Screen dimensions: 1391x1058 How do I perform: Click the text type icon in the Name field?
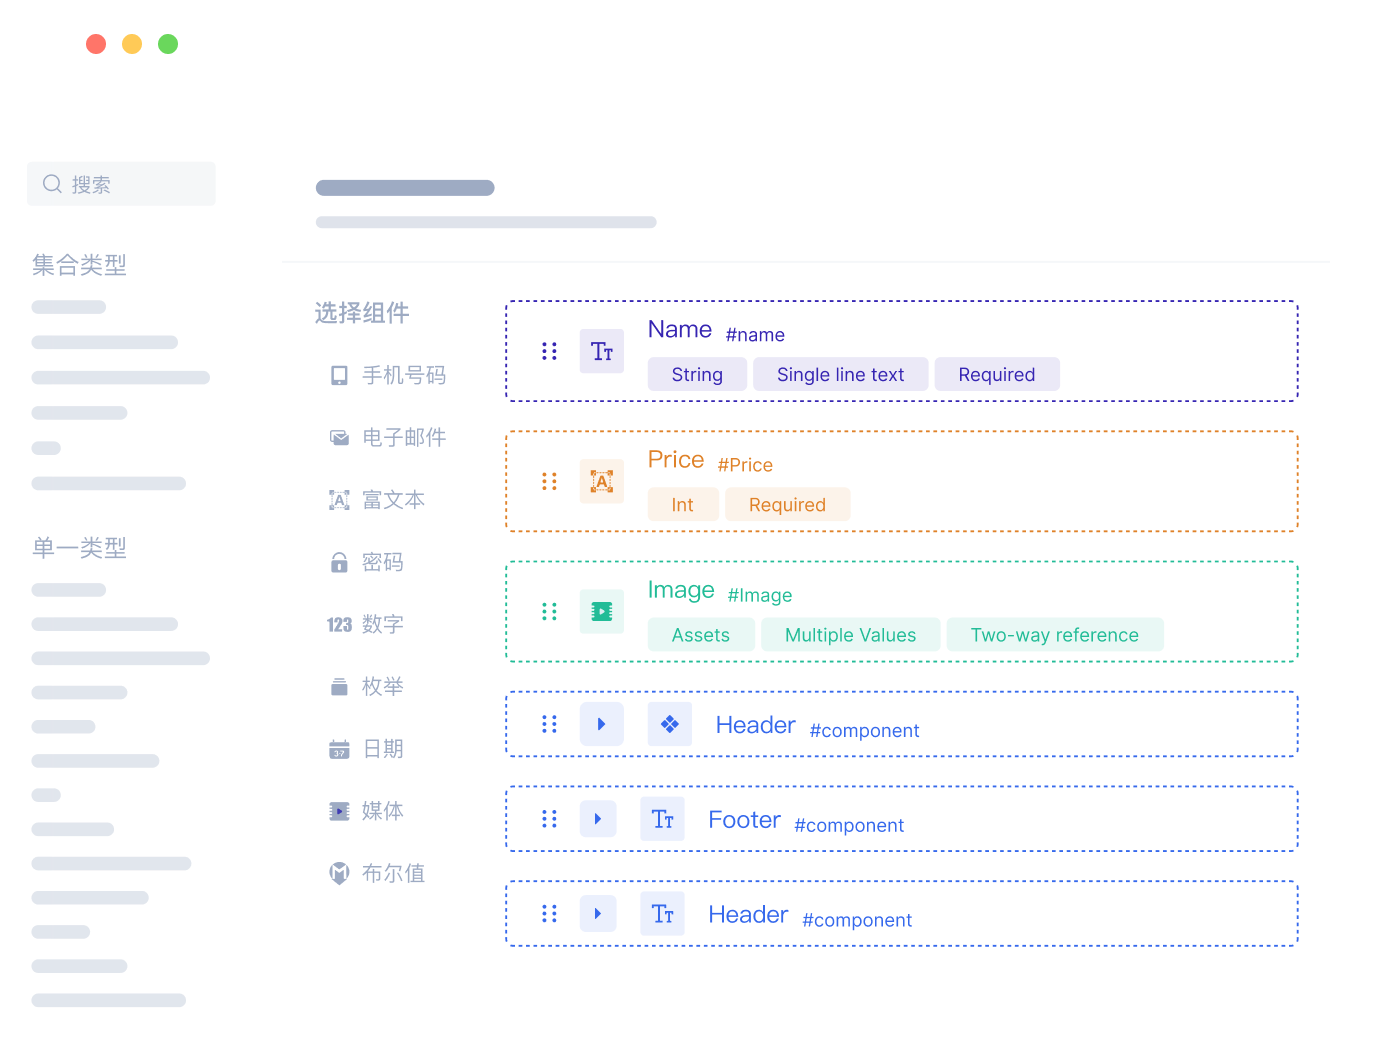[602, 351]
